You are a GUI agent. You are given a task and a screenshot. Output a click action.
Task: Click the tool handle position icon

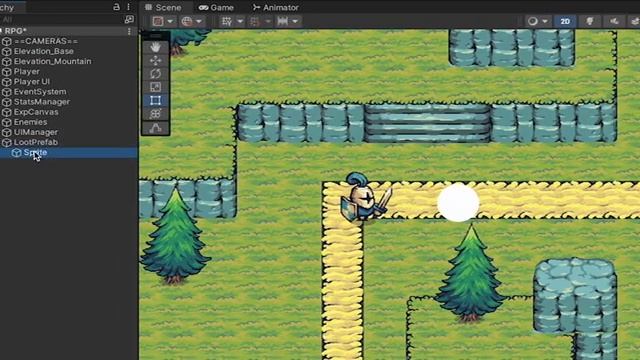[x=158, y=21]
